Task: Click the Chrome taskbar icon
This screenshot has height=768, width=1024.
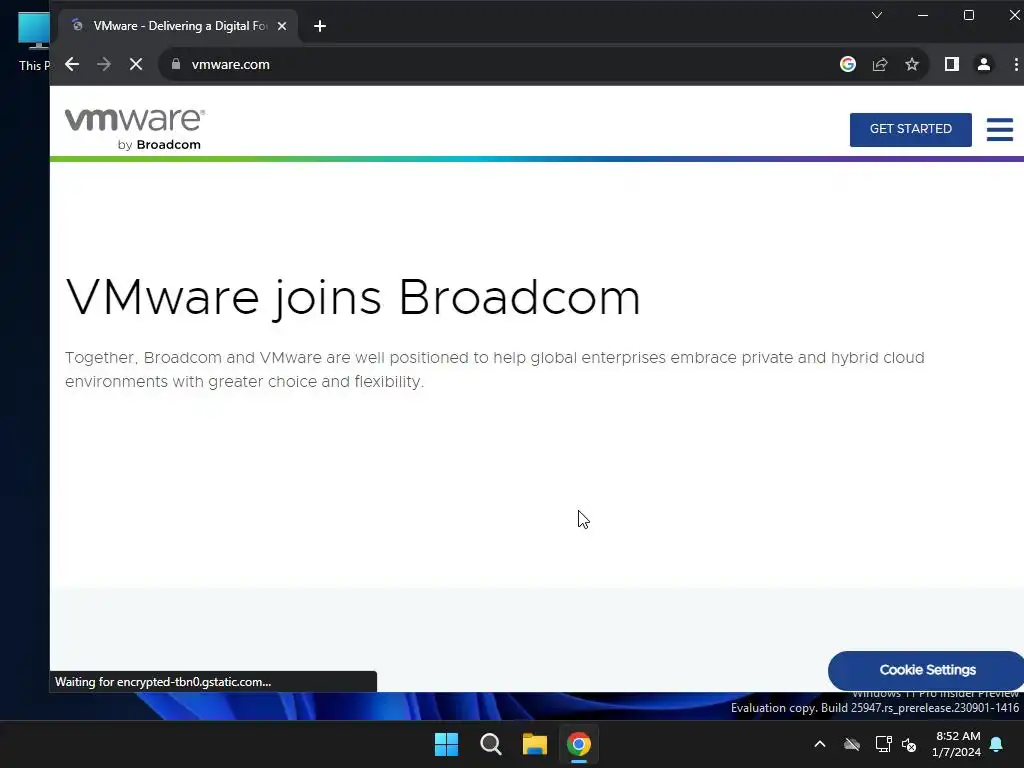Action: pyautogui.click(x=579, y=744)
